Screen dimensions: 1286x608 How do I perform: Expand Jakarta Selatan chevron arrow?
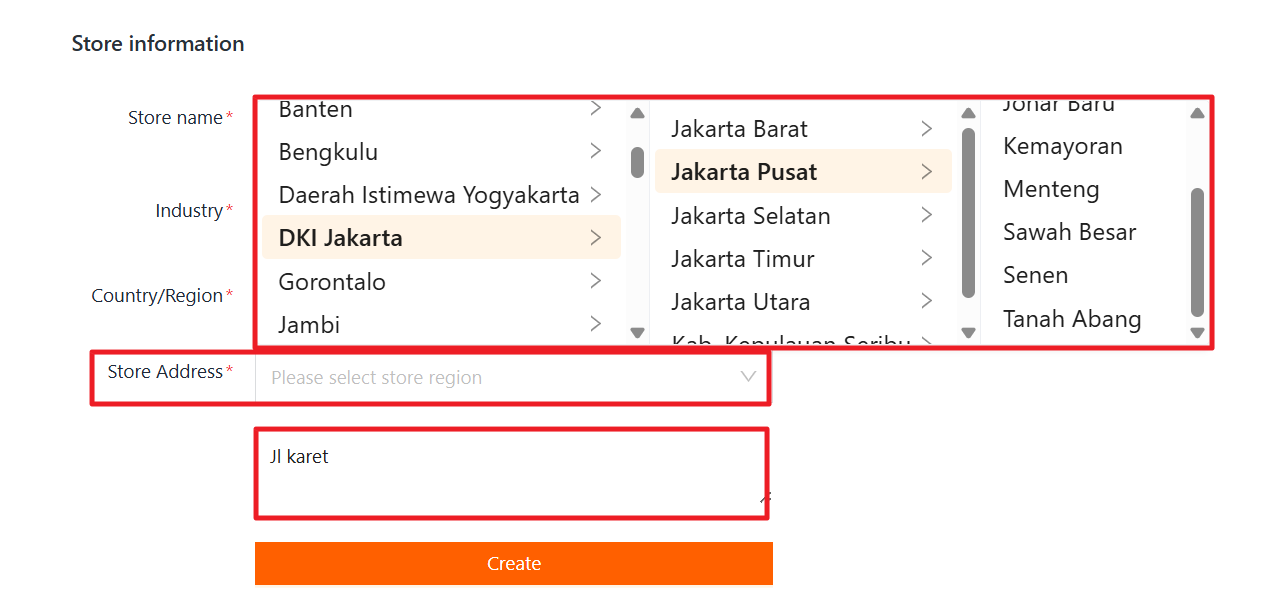(926, 215)
